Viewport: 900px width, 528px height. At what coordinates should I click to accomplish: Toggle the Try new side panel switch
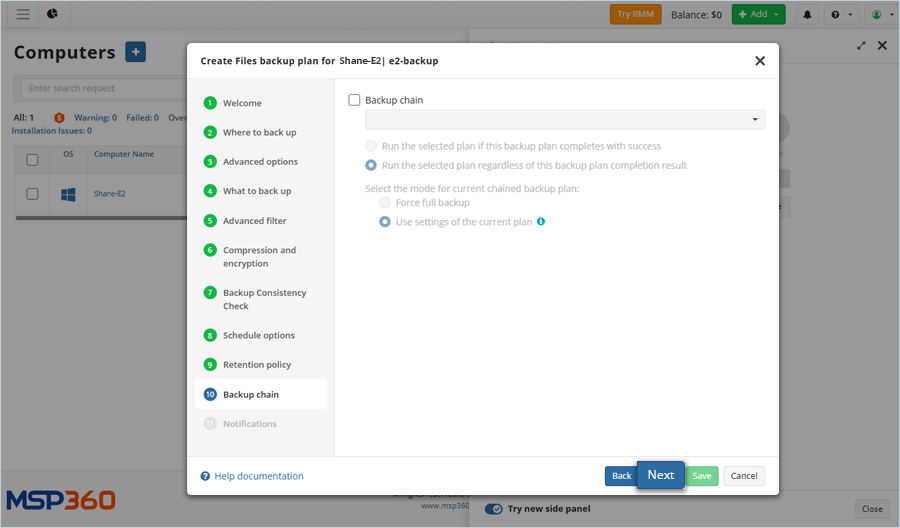pyautogui.click(x=494, y=509)
